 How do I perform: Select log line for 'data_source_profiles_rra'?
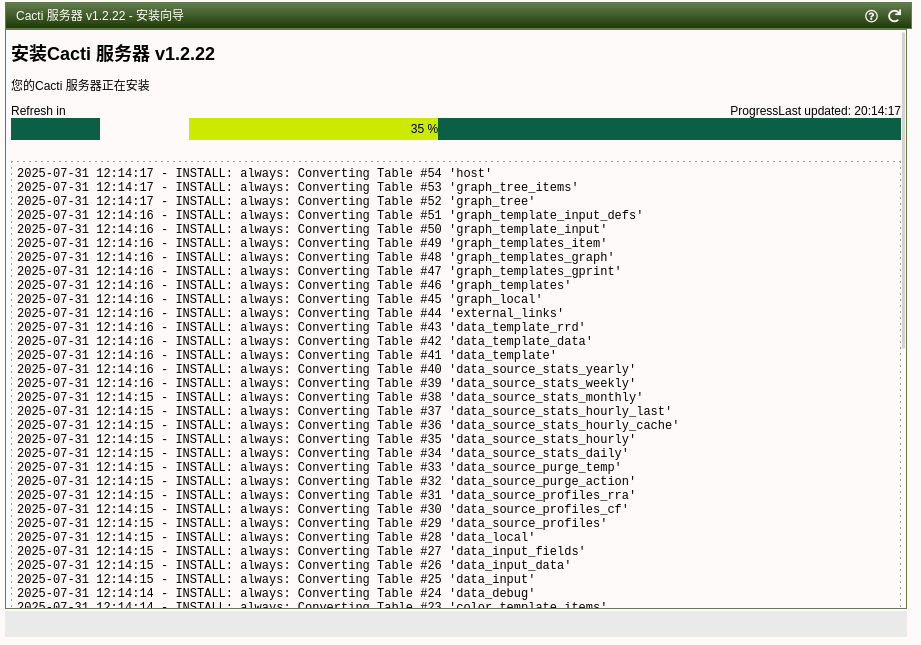click(x=326, y=495)
